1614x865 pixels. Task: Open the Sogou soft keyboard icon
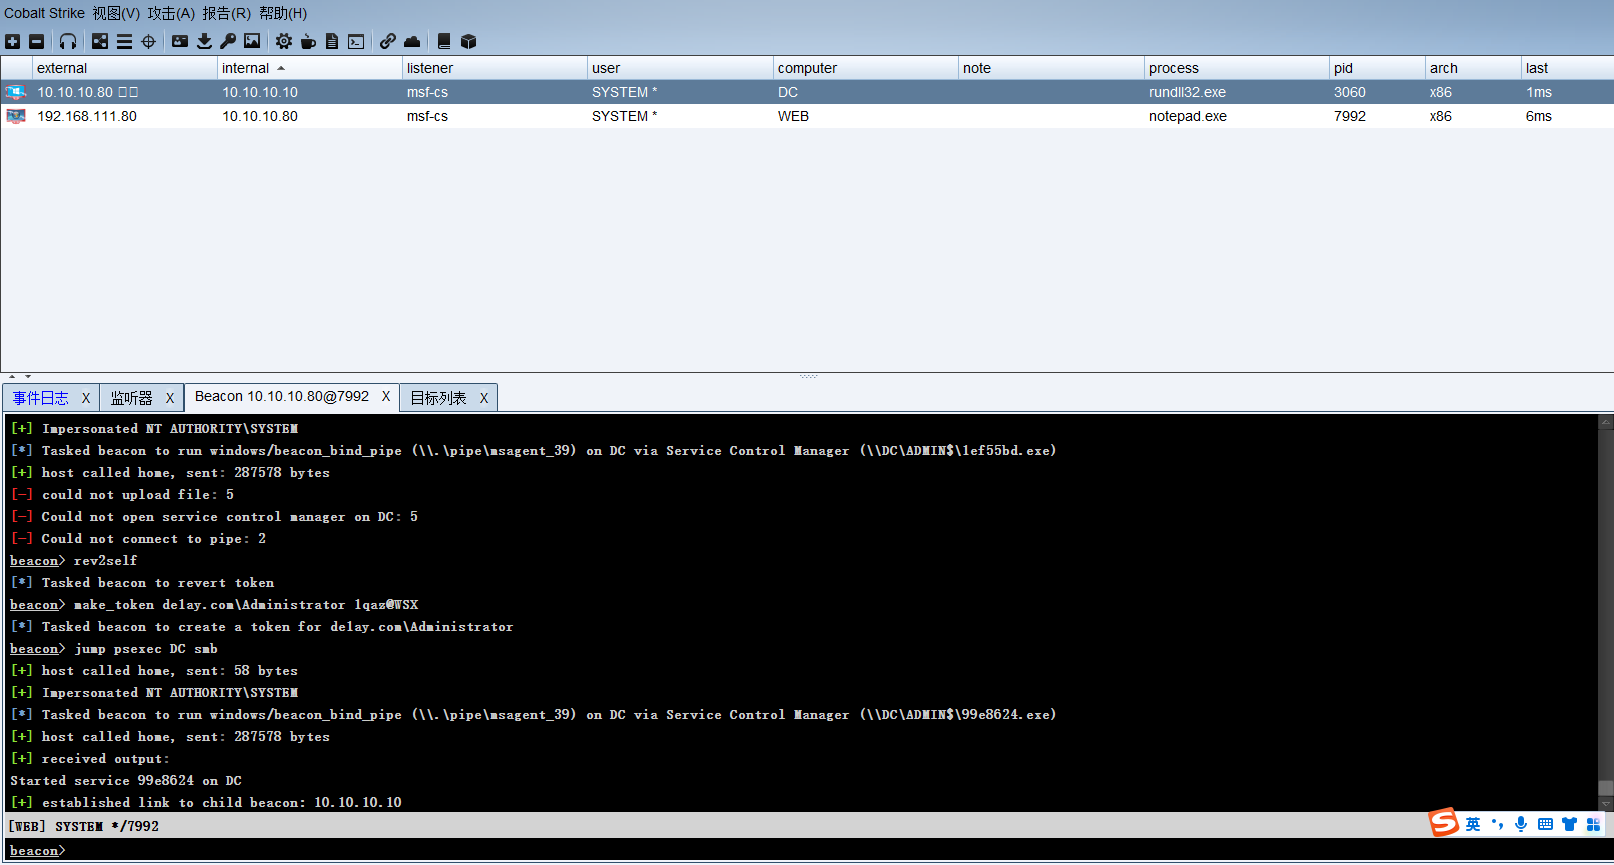click(1545, 824)
